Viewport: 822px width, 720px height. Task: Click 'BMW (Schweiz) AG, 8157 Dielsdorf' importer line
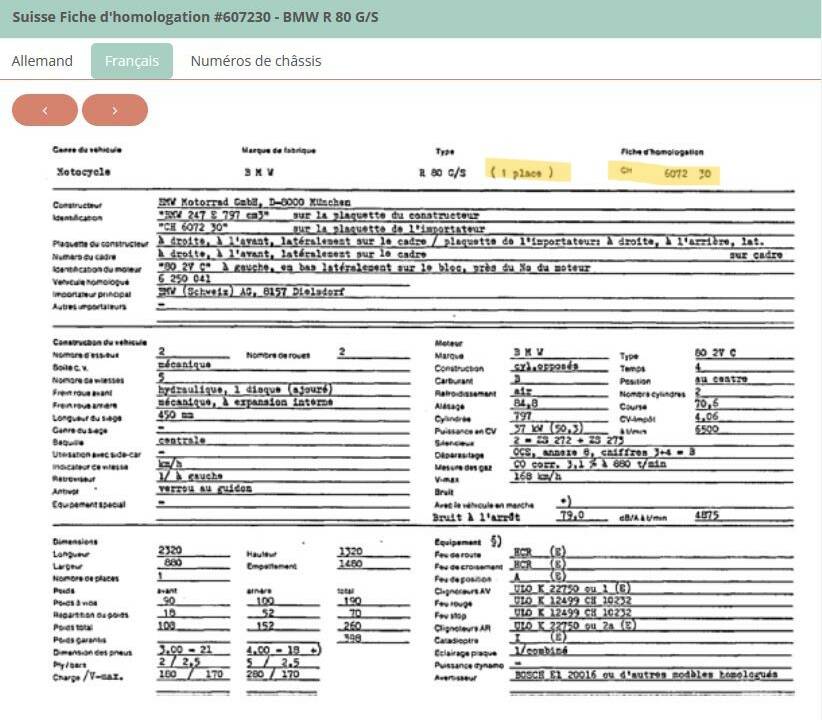[x=251, y=292]
